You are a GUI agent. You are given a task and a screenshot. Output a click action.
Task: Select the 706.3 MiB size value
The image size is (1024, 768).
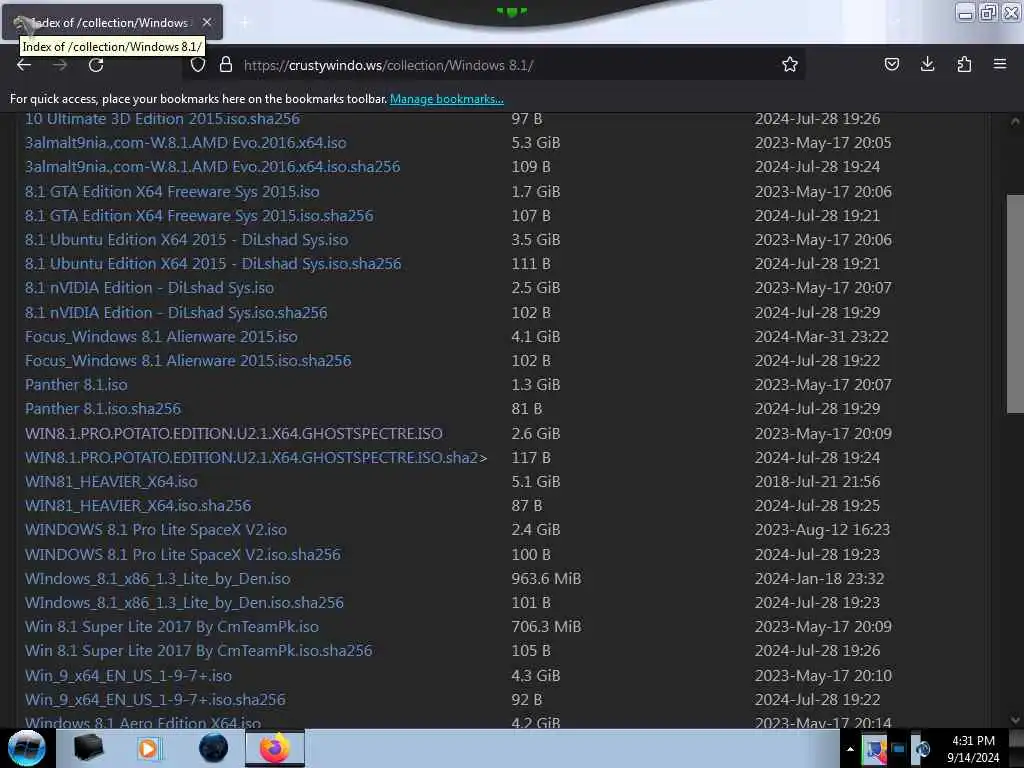point(546,627)
